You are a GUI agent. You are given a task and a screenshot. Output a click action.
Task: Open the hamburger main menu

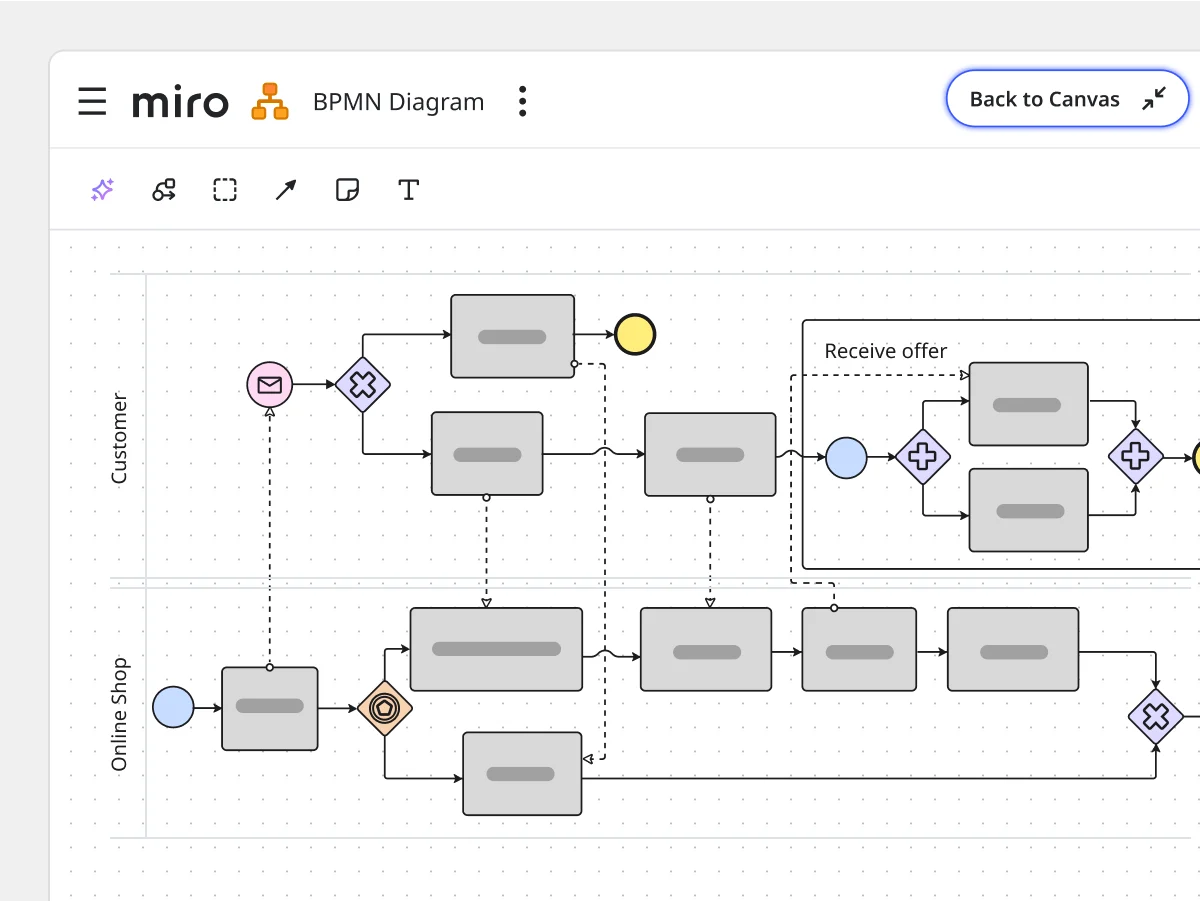point(92,101)
